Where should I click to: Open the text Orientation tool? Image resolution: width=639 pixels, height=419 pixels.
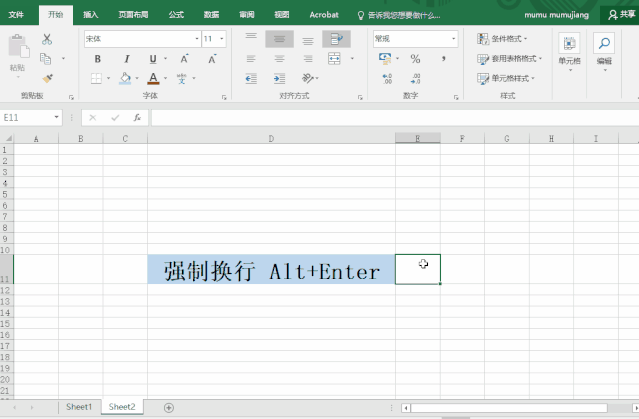pyautogui.click(x=308, y=78)
